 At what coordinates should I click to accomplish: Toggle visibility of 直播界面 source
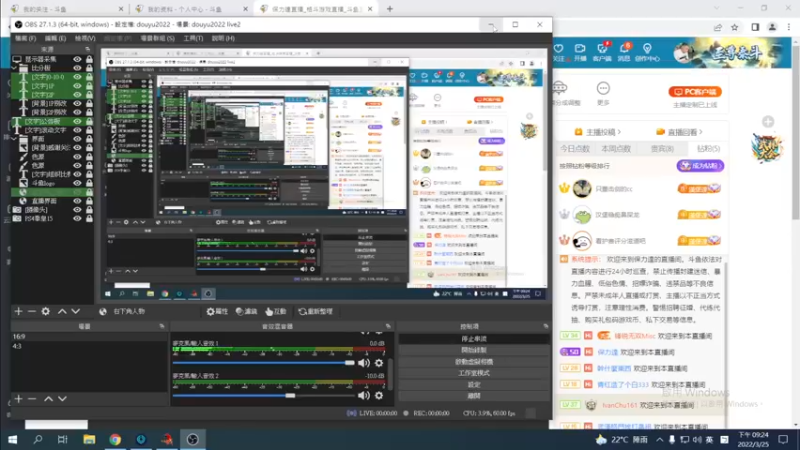(x=77, y=201)
